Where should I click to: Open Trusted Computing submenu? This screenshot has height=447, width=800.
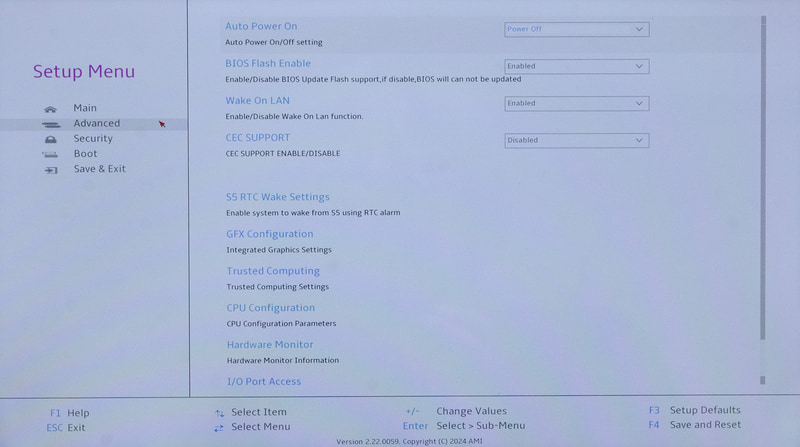click(x=273, y=271)
